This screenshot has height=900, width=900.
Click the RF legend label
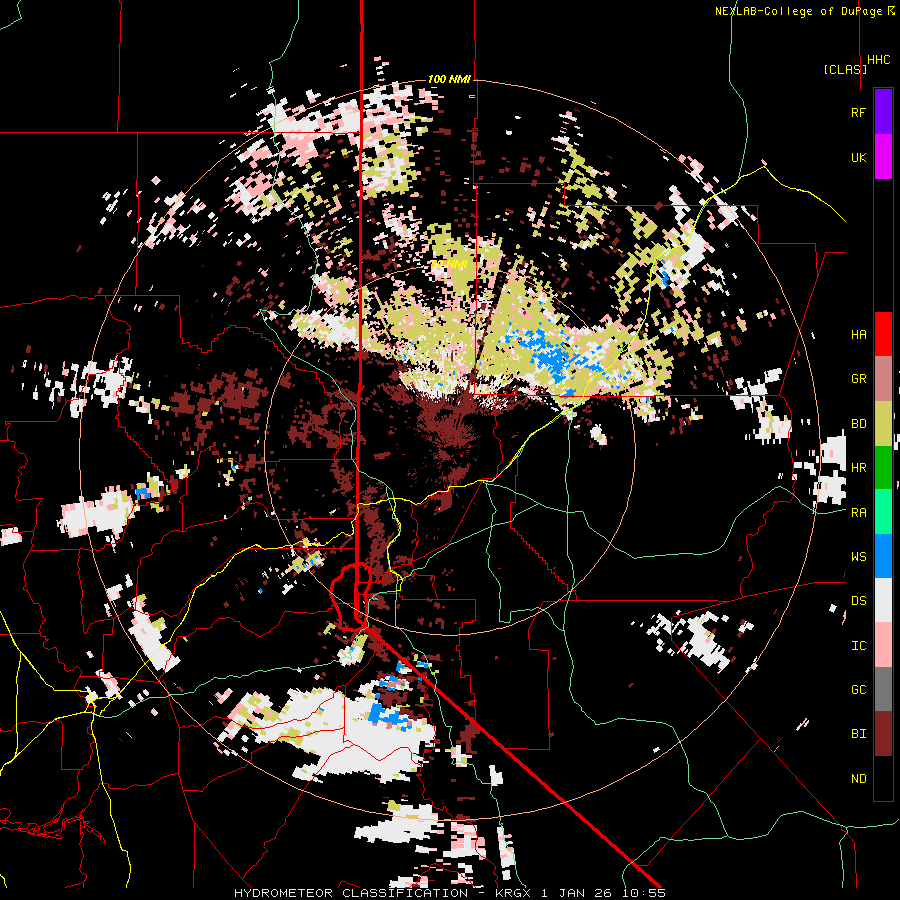tap(858, 112)
